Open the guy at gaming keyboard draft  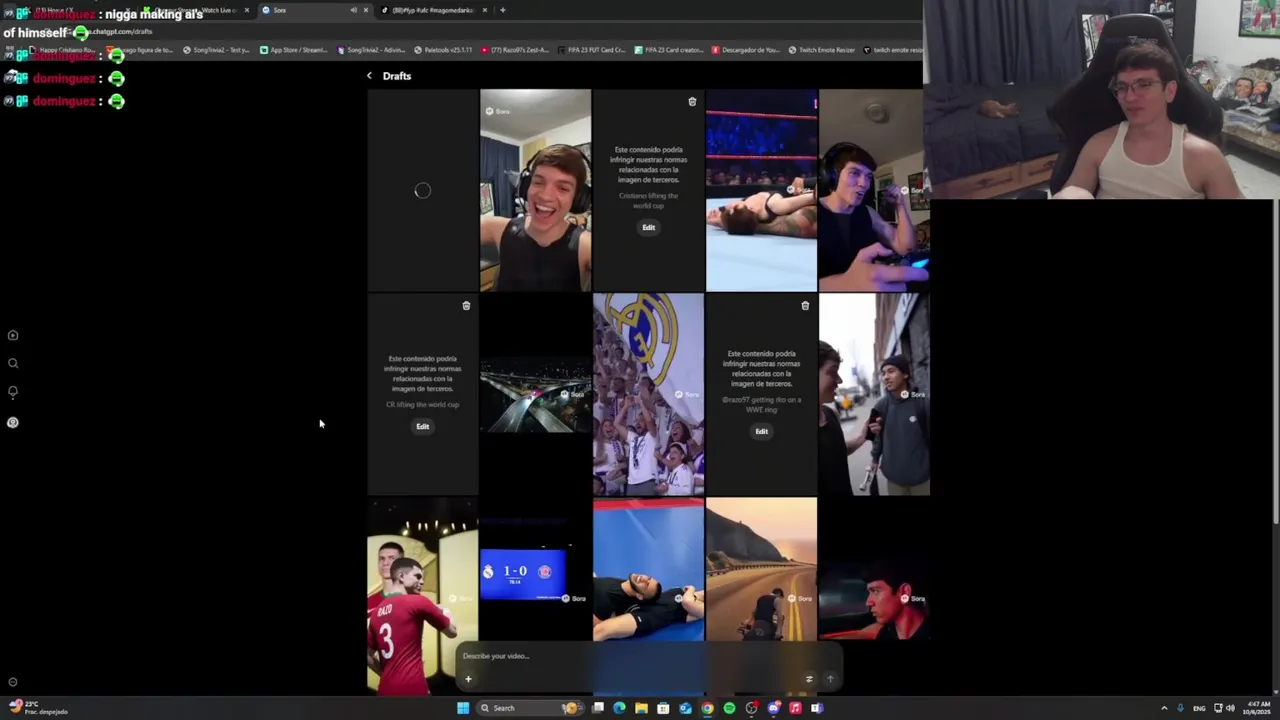click(x=874, y=190)
